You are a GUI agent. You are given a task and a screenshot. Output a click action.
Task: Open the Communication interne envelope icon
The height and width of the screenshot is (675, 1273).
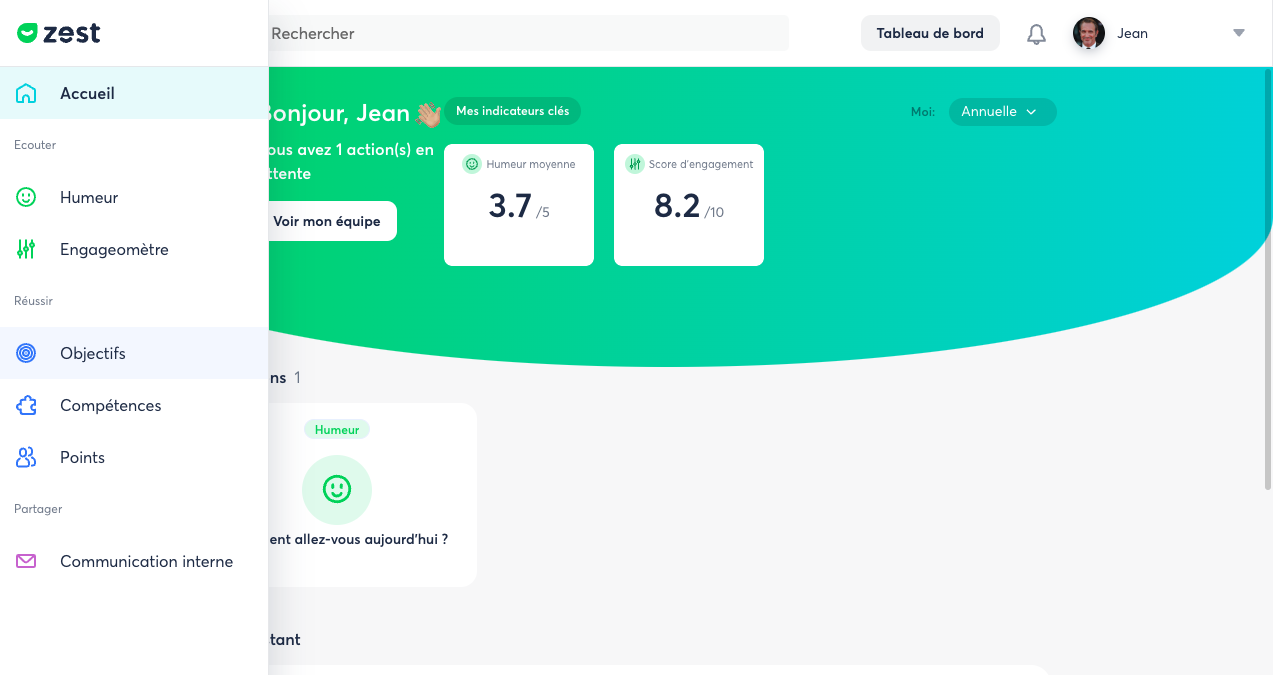click(26, 561)
